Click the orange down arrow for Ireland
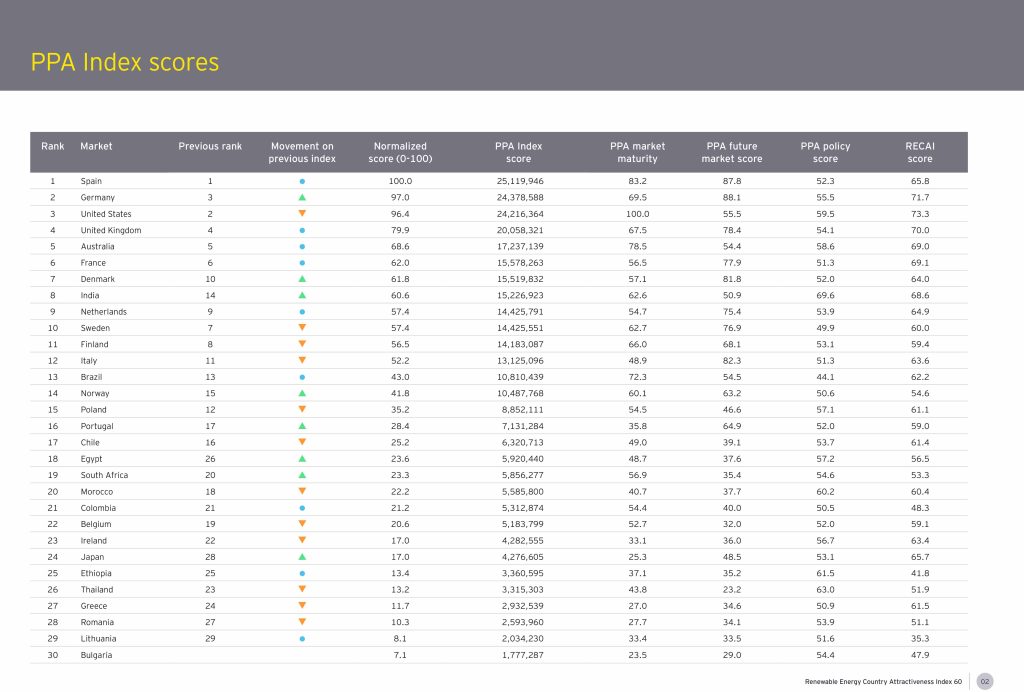Viewport: 1024px width, 692px height. click(302, 541)
